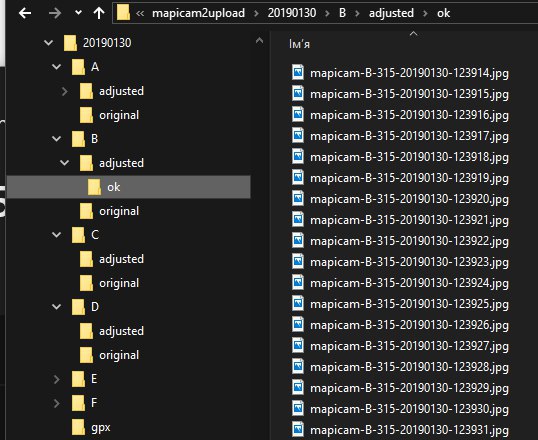Click scroll-up arrow of navigation tree
The width and height of the screenshot is (538, 440).
tap(260, 41)
